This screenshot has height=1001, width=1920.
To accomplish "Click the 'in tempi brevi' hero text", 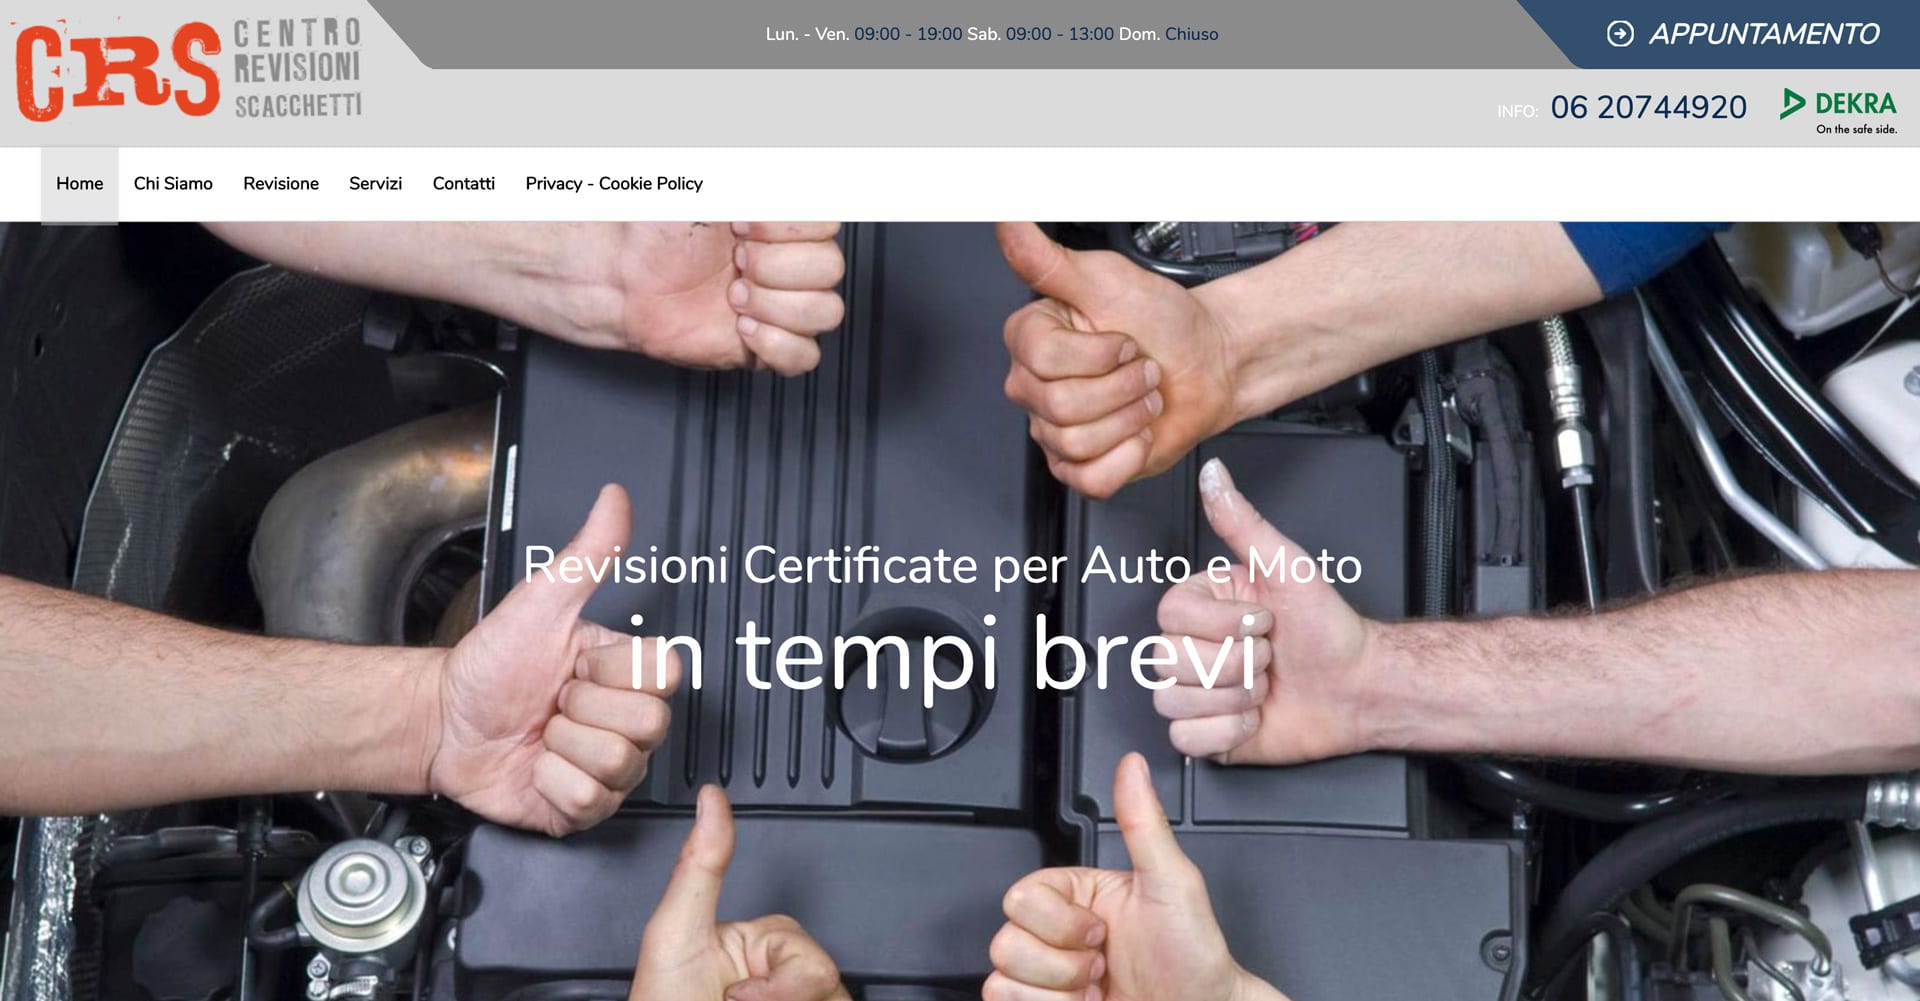I will click(x=942, y=655).
